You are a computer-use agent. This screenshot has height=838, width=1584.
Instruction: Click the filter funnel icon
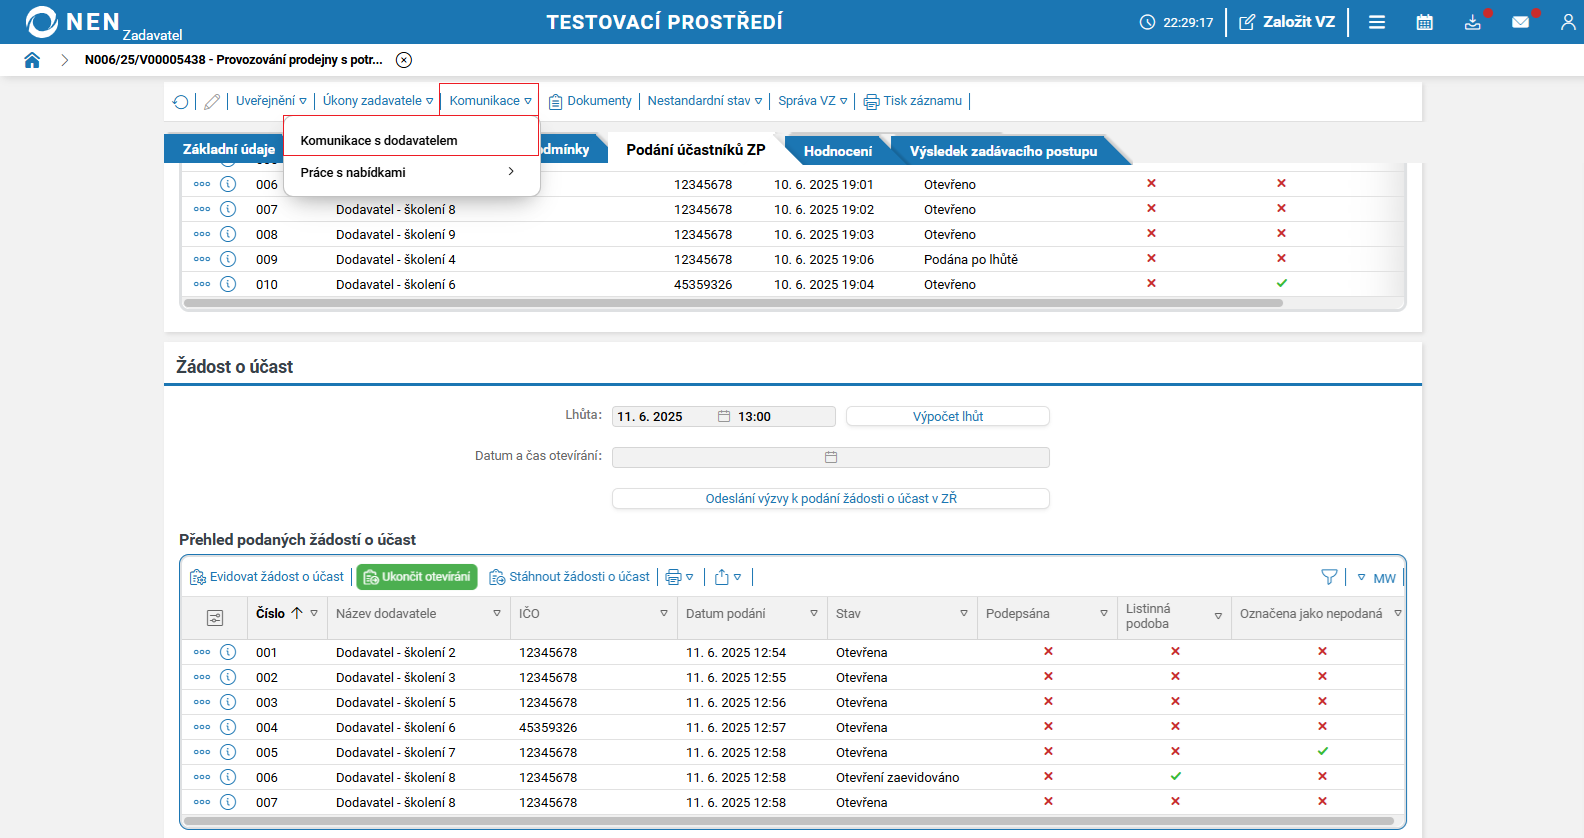1329,577
